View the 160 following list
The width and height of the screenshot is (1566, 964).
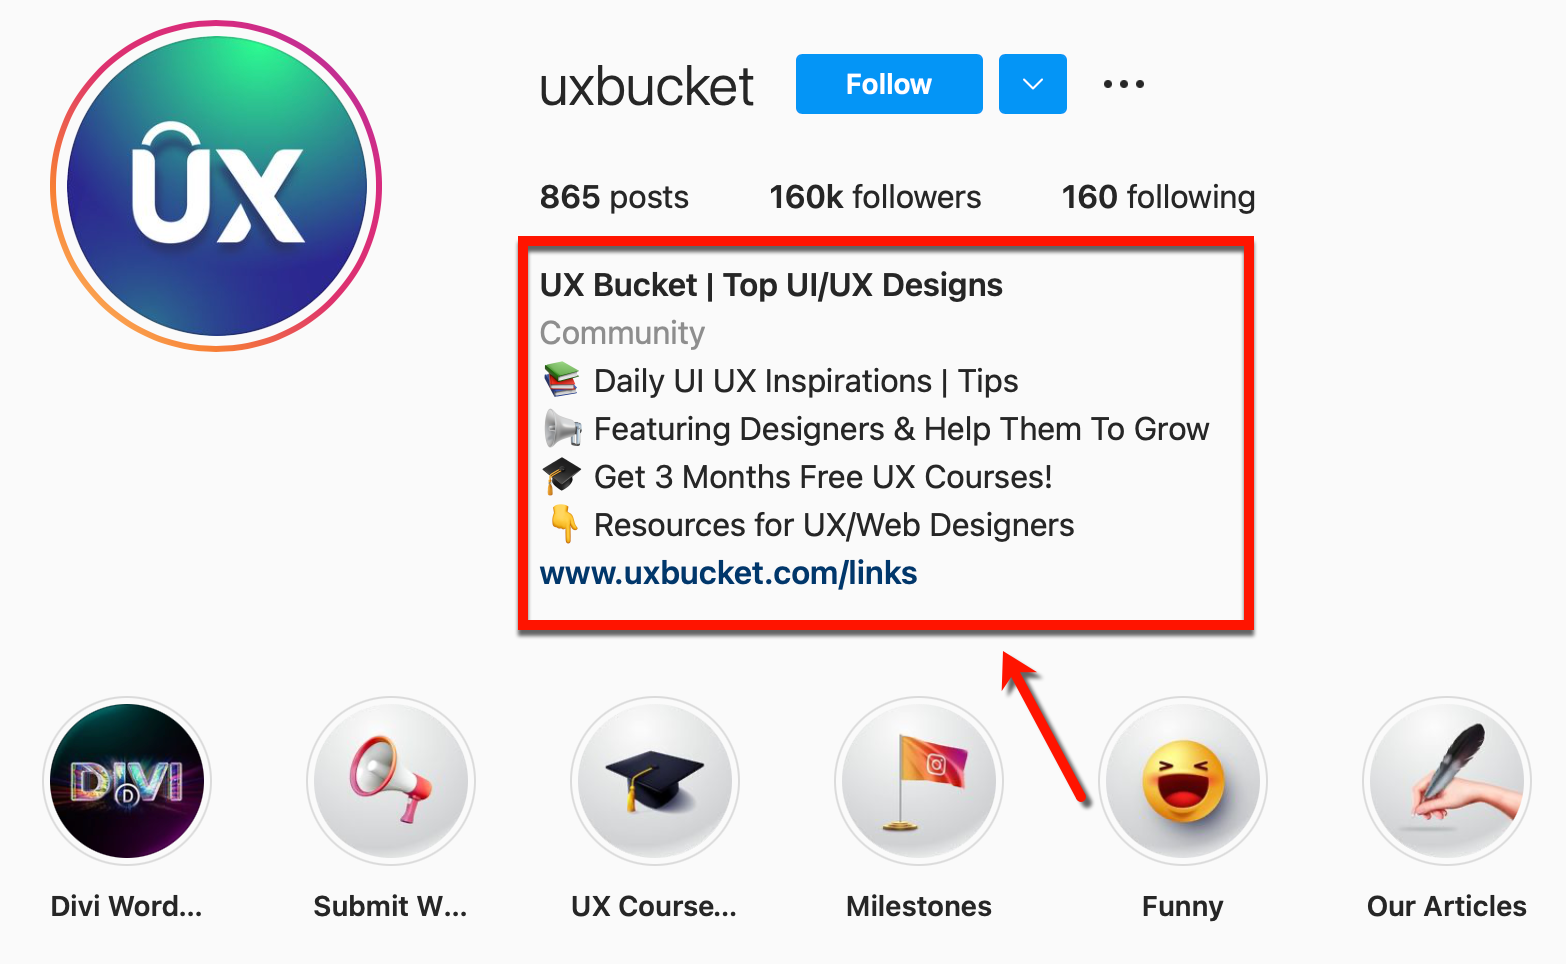tap(1158, 197)
